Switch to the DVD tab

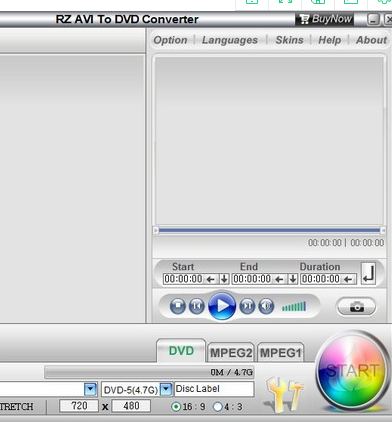tap(181, 351)
